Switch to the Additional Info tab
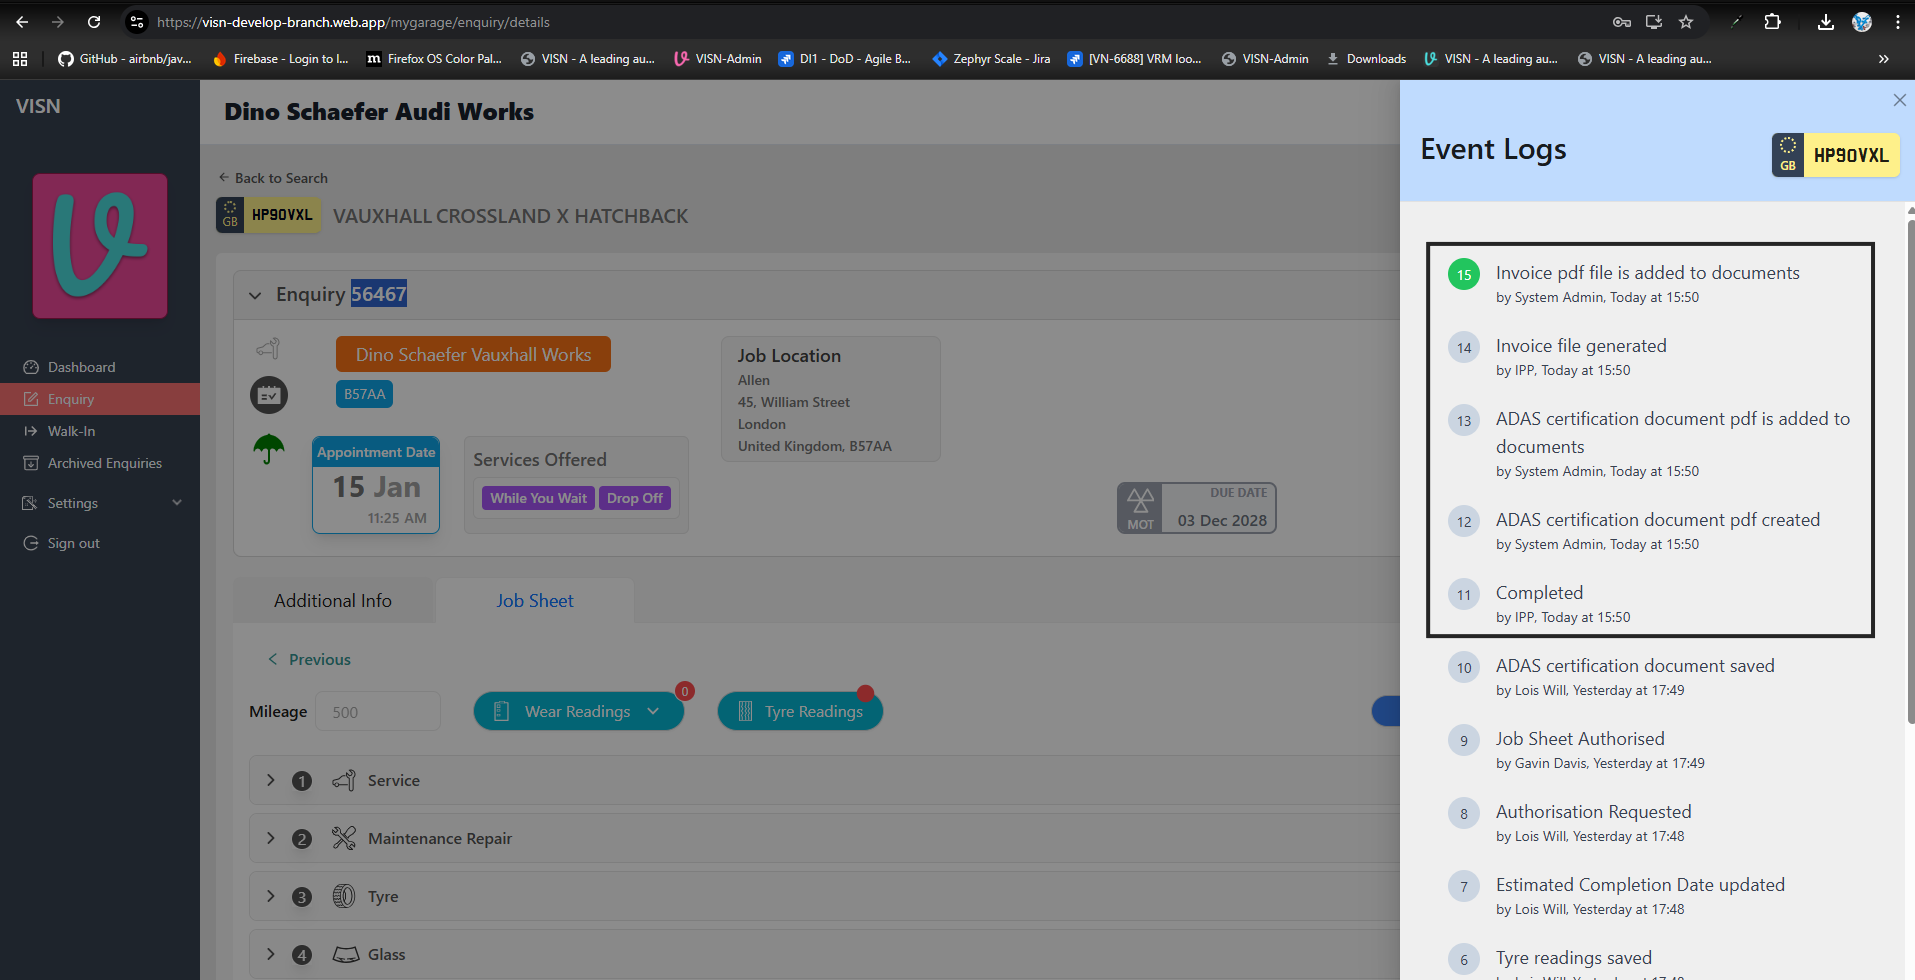1915x980 pixels. pos(333,601)
